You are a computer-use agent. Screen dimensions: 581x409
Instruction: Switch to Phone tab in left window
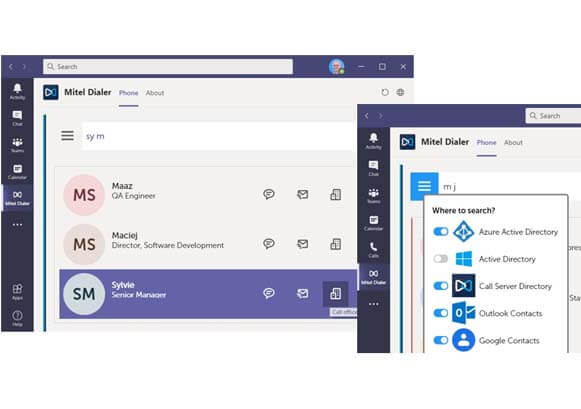click(x=129, y=93)
